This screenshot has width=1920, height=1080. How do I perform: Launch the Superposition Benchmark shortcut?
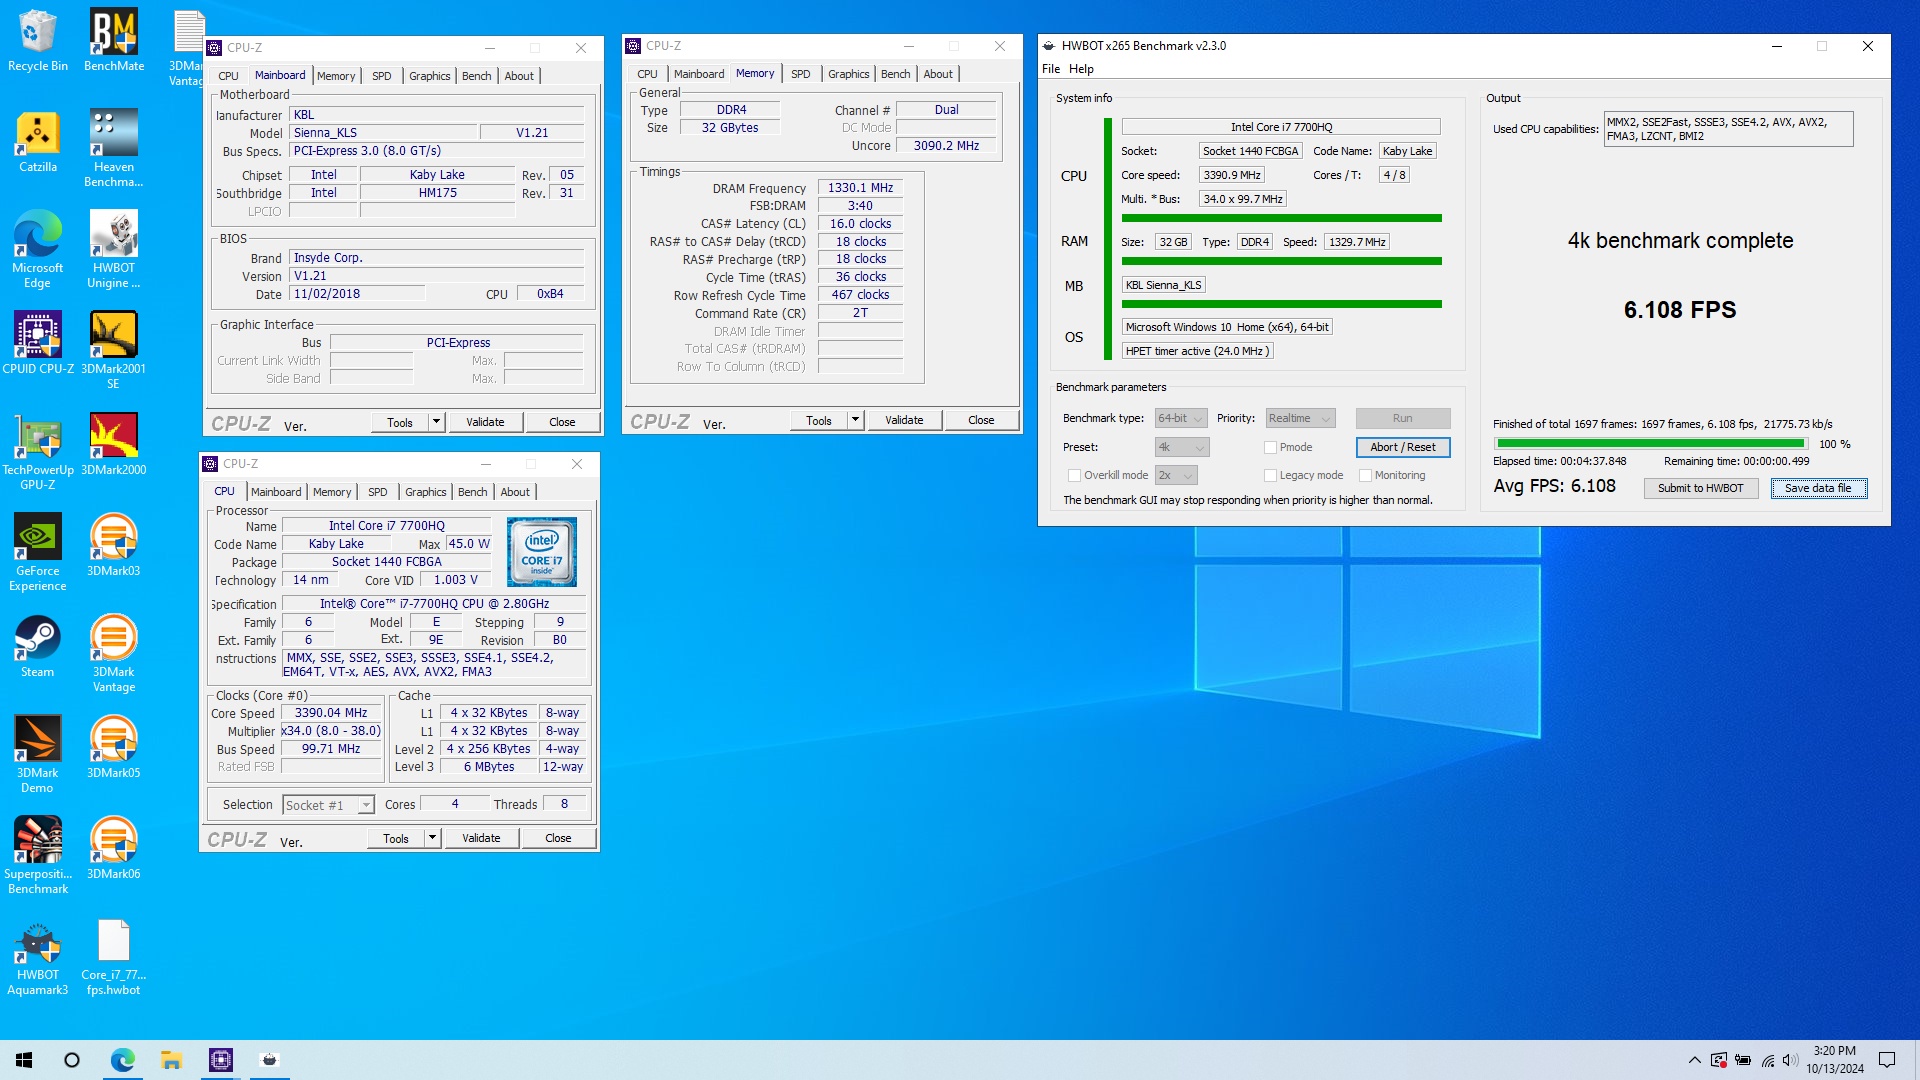(38, 856)
